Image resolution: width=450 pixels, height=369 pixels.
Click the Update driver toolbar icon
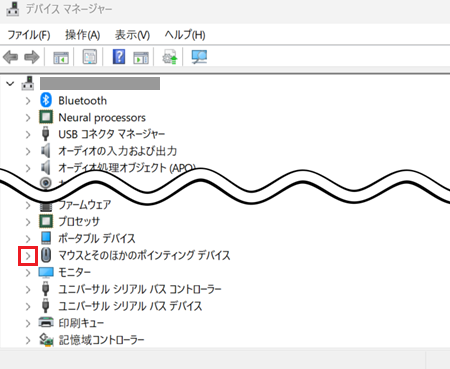point(170,57)
